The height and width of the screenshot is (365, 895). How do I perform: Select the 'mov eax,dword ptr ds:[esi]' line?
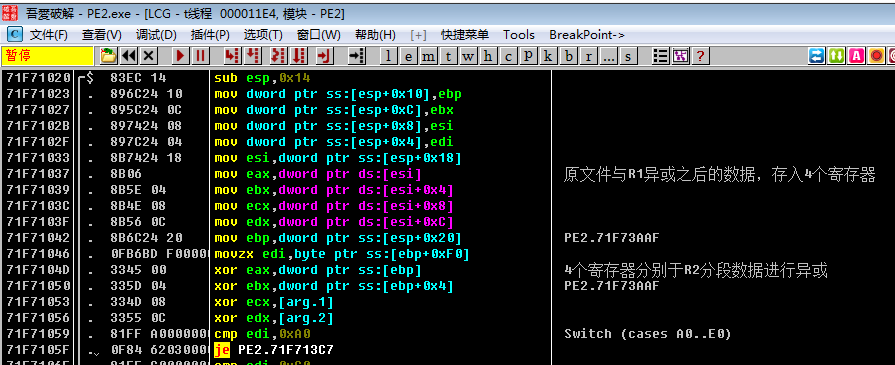pos(317,174)
